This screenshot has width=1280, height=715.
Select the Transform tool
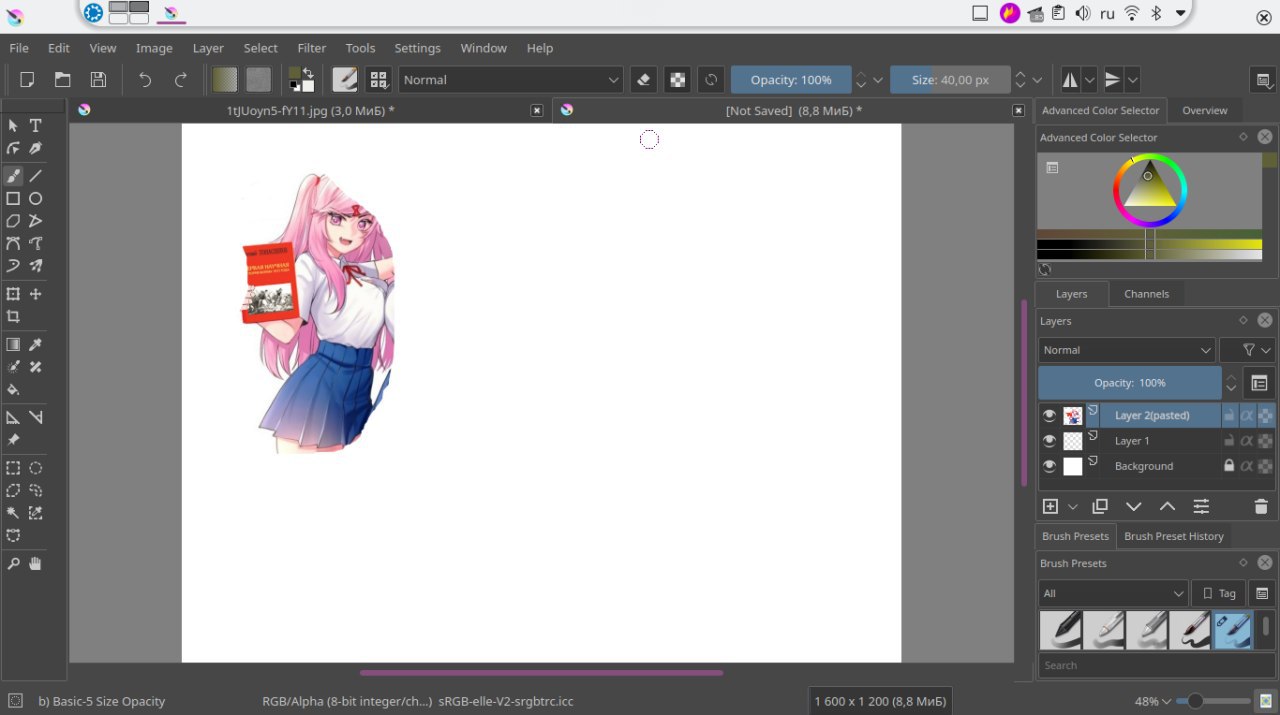[13, 294]
